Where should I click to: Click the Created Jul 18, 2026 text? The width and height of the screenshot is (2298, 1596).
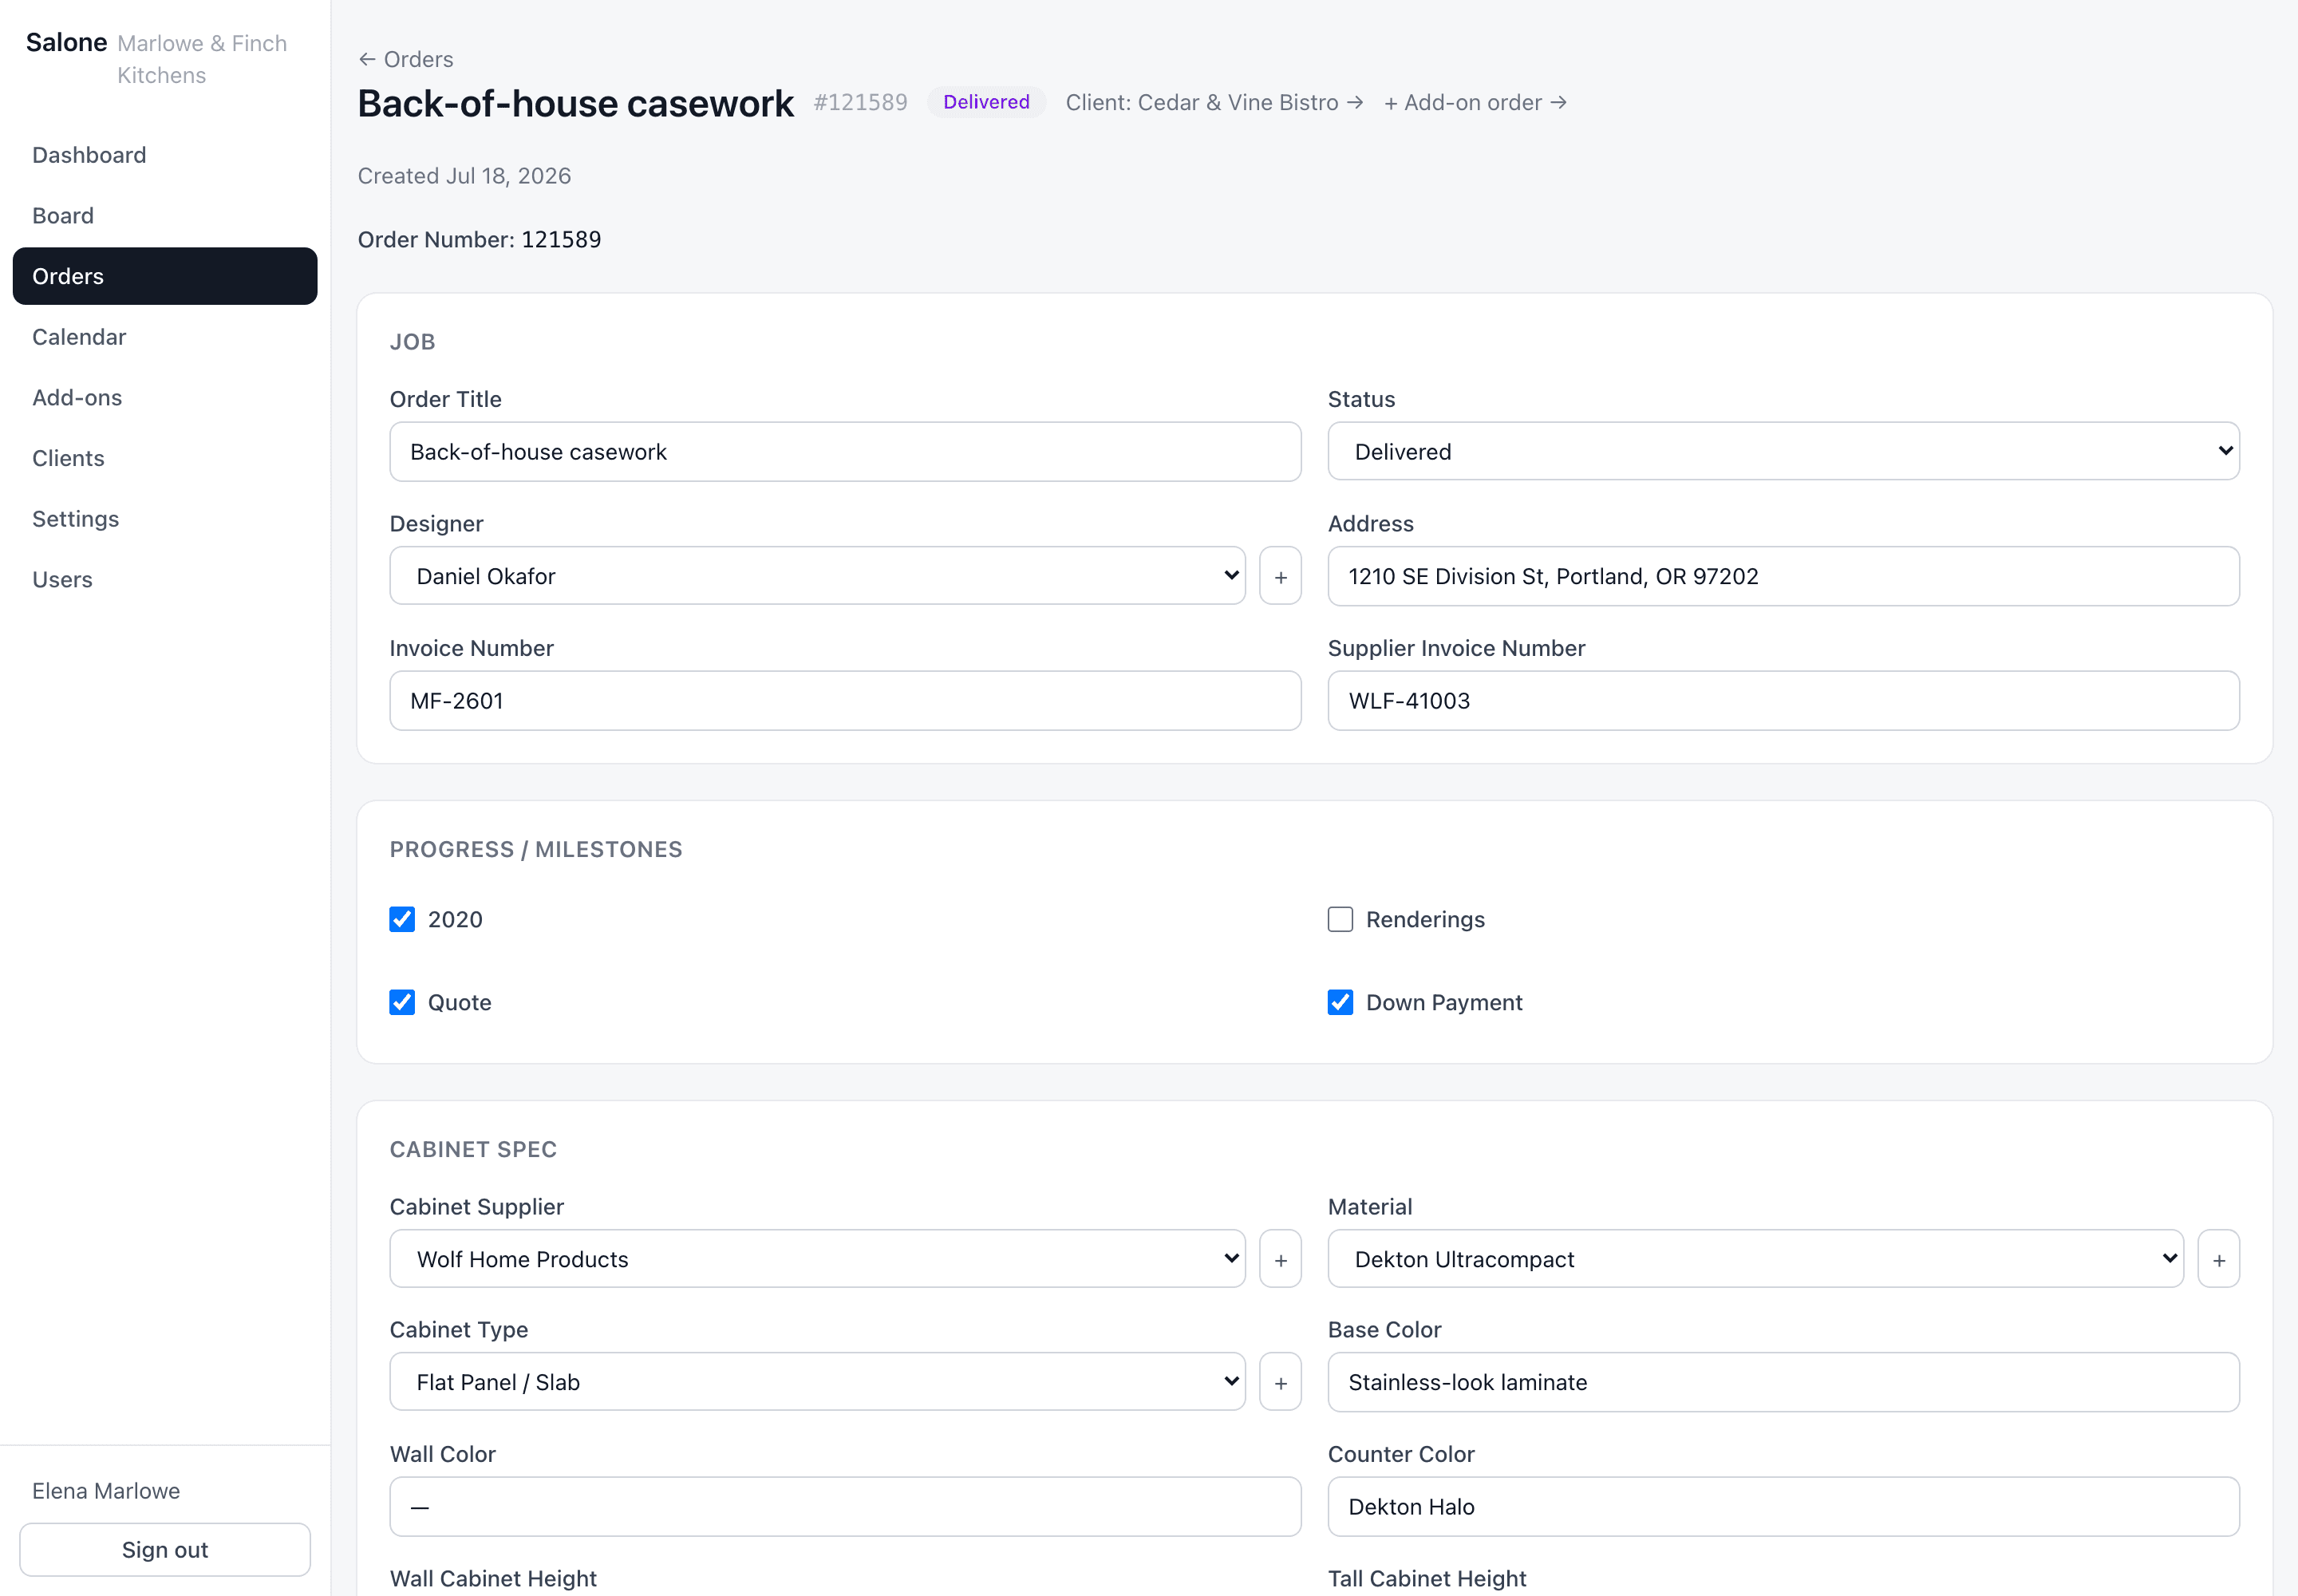464,176
